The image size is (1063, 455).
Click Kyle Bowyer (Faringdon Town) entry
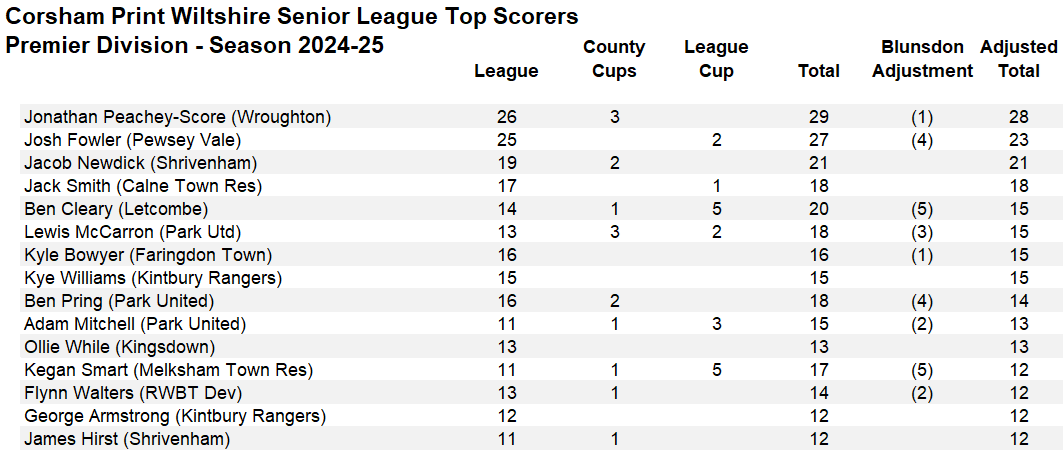click(x=148, y=255)
